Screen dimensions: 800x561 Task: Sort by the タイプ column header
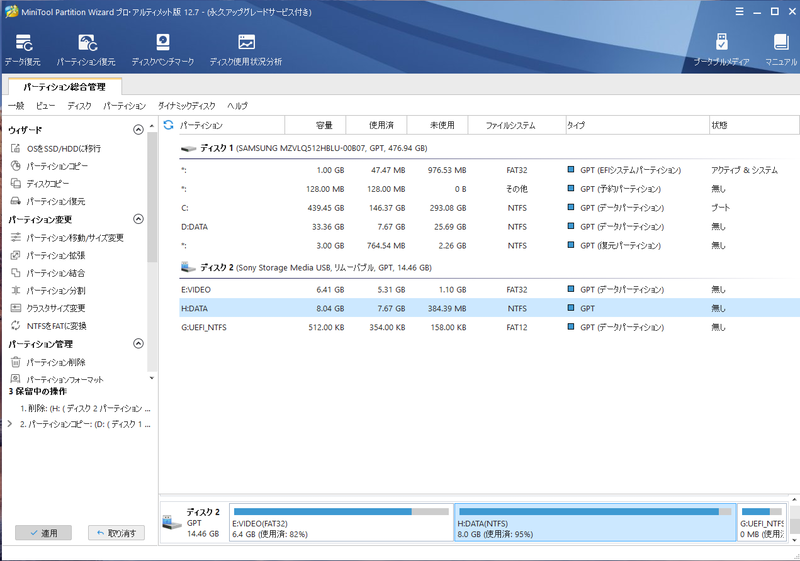(638, 125)
